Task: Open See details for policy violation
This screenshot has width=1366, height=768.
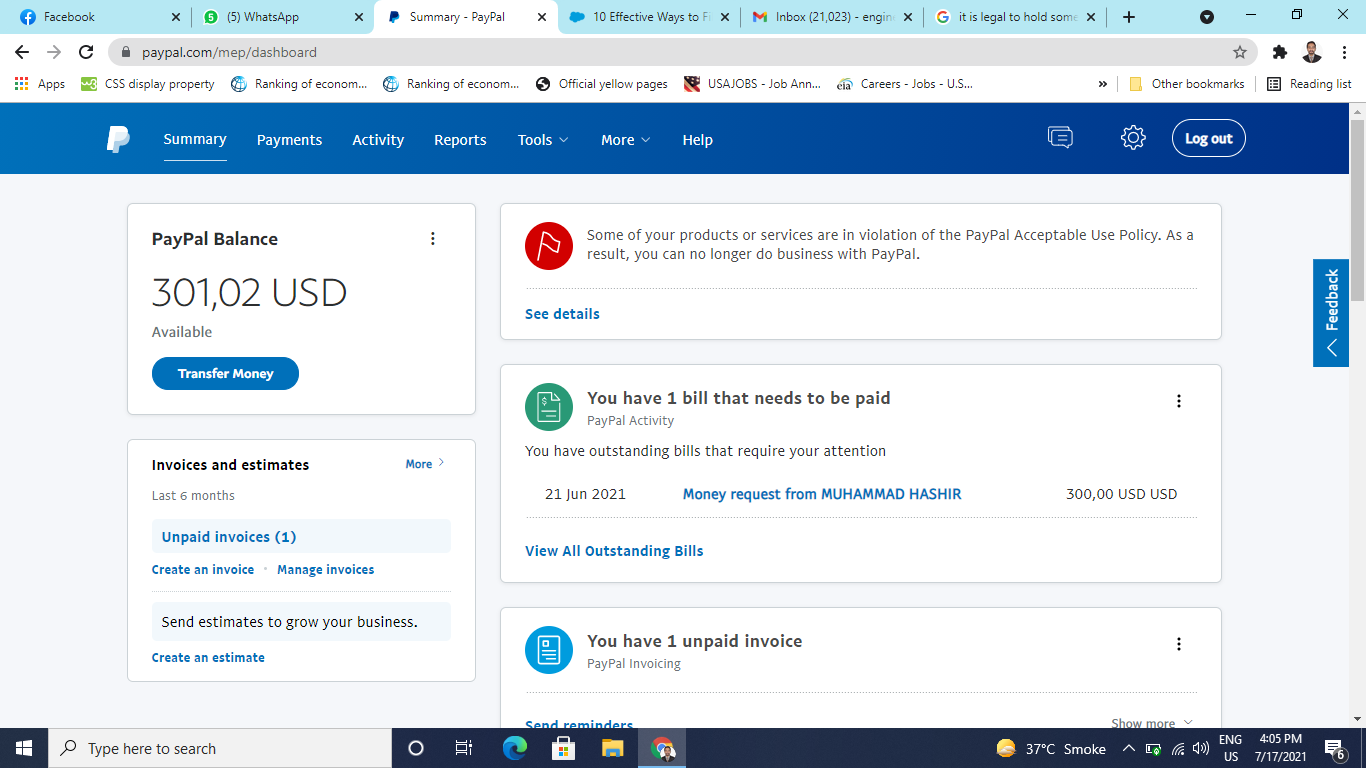Action: 562,314
